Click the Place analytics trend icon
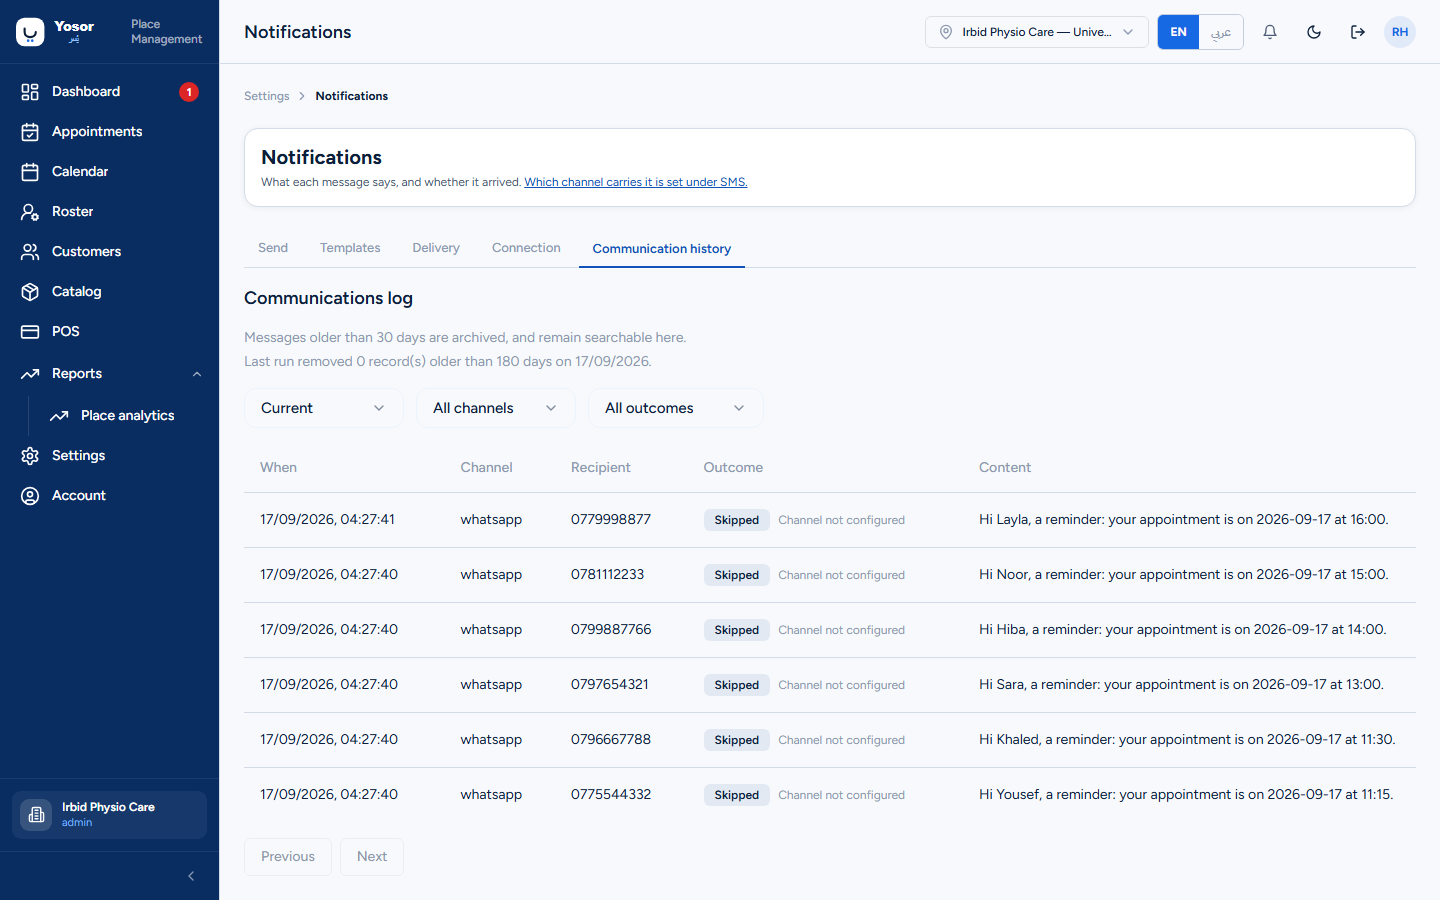The height and width of the screenshot is (900, 1440). 59,416
